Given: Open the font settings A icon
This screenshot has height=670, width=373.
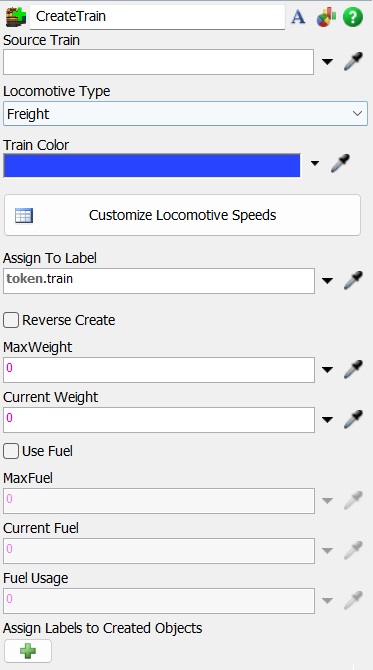Looking at the screenshot, I should 298,17.
